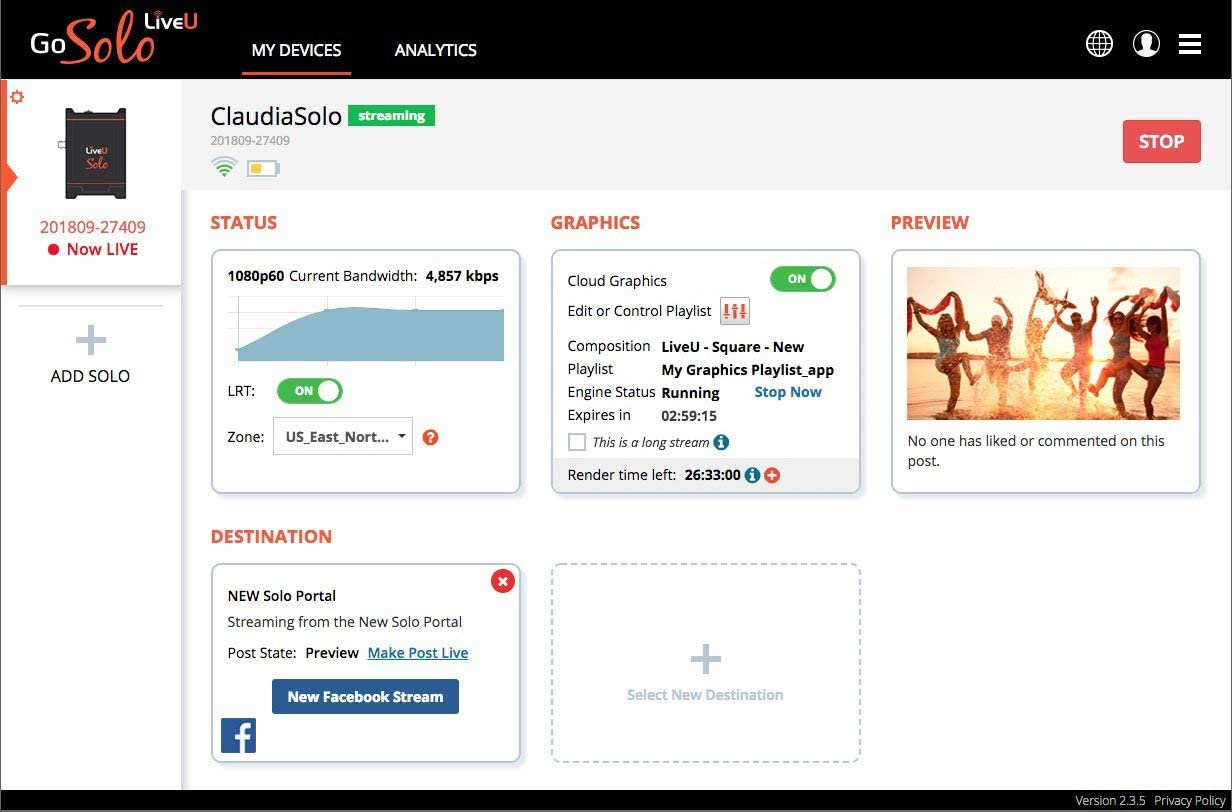The width and height of the screenshot is (1232, 812).
Task: Click the Streaming from the New Solo Portal text
Action: pos(345,622)
